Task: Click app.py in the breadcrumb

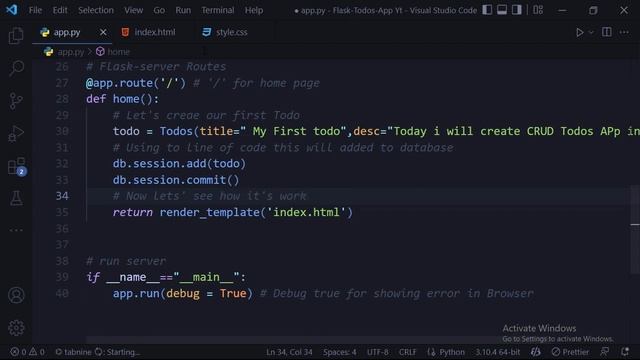Action: tap(71, 52)
